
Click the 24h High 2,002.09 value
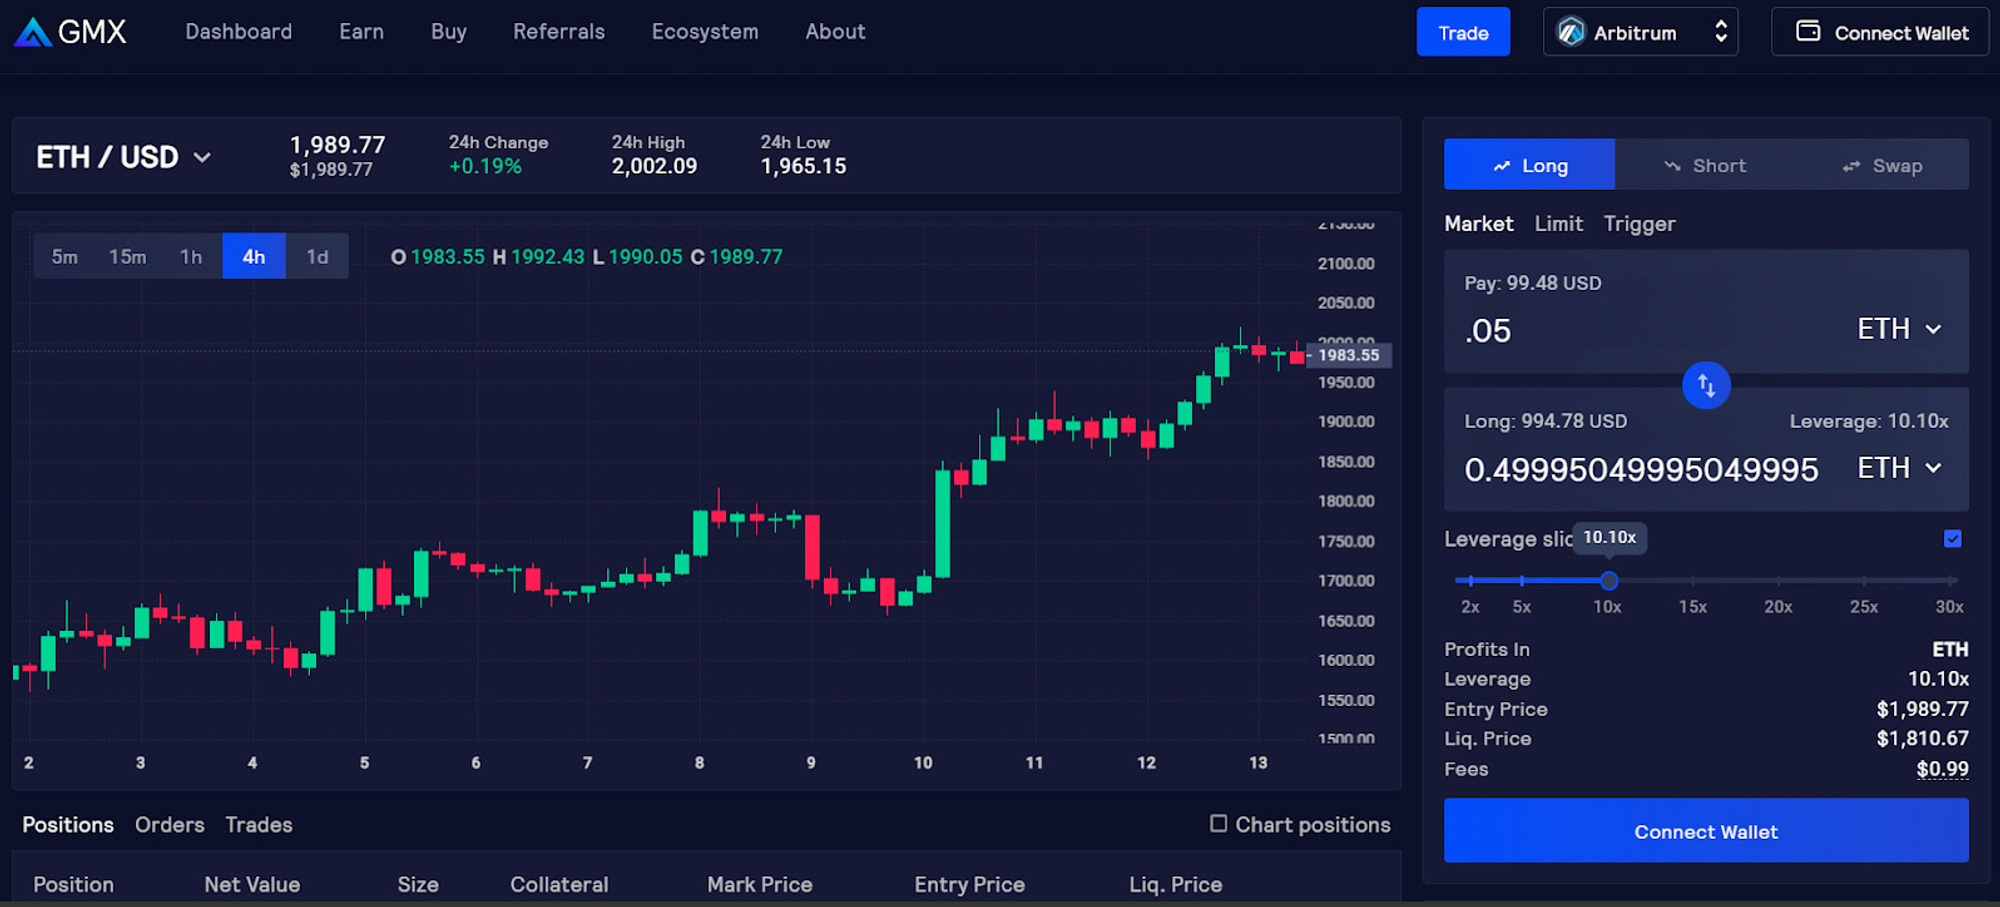654,166
